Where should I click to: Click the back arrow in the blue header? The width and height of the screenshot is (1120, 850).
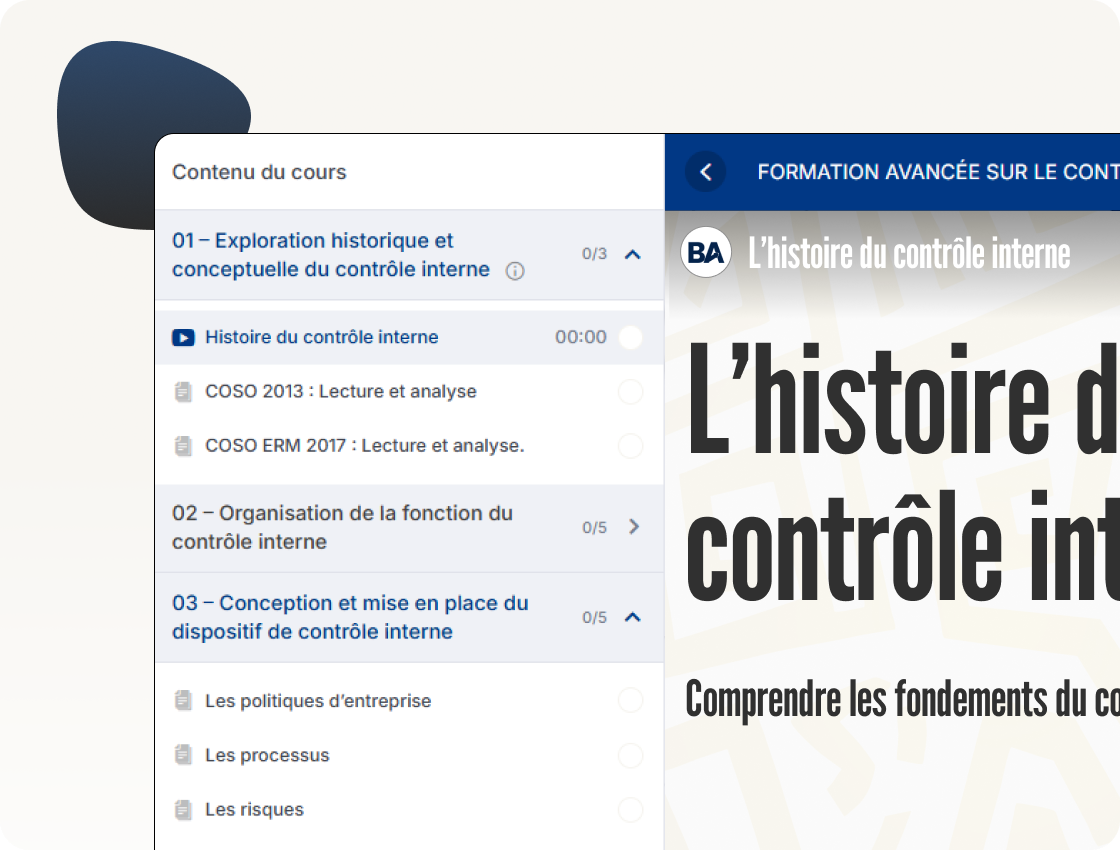705,172
